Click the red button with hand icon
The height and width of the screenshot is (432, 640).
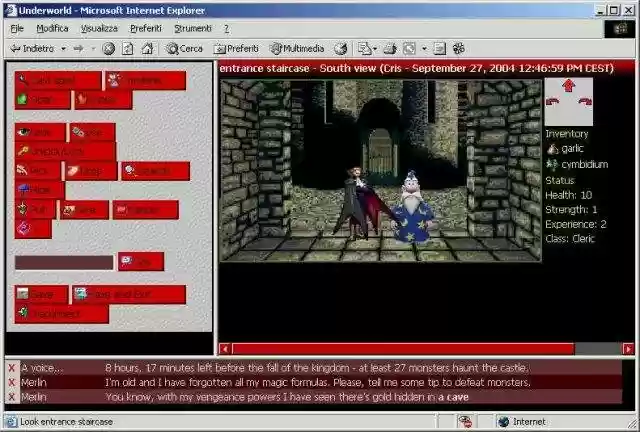click(x=103, y=99)
